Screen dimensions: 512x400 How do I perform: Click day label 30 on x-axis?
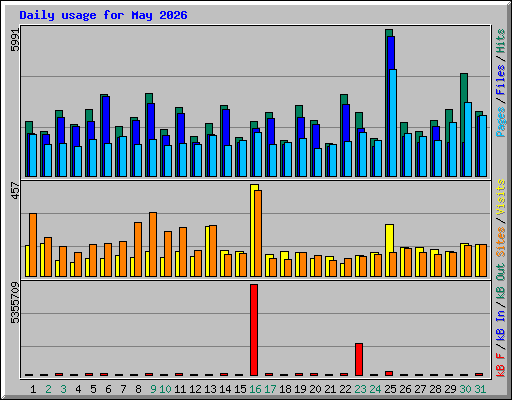(x=465, y=389)
